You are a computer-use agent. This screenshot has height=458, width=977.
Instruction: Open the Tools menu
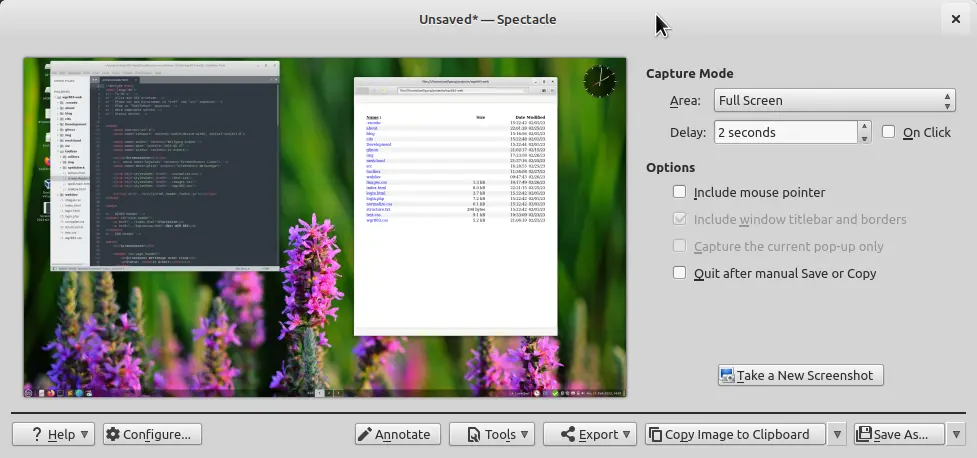click(x=490, y=435)
